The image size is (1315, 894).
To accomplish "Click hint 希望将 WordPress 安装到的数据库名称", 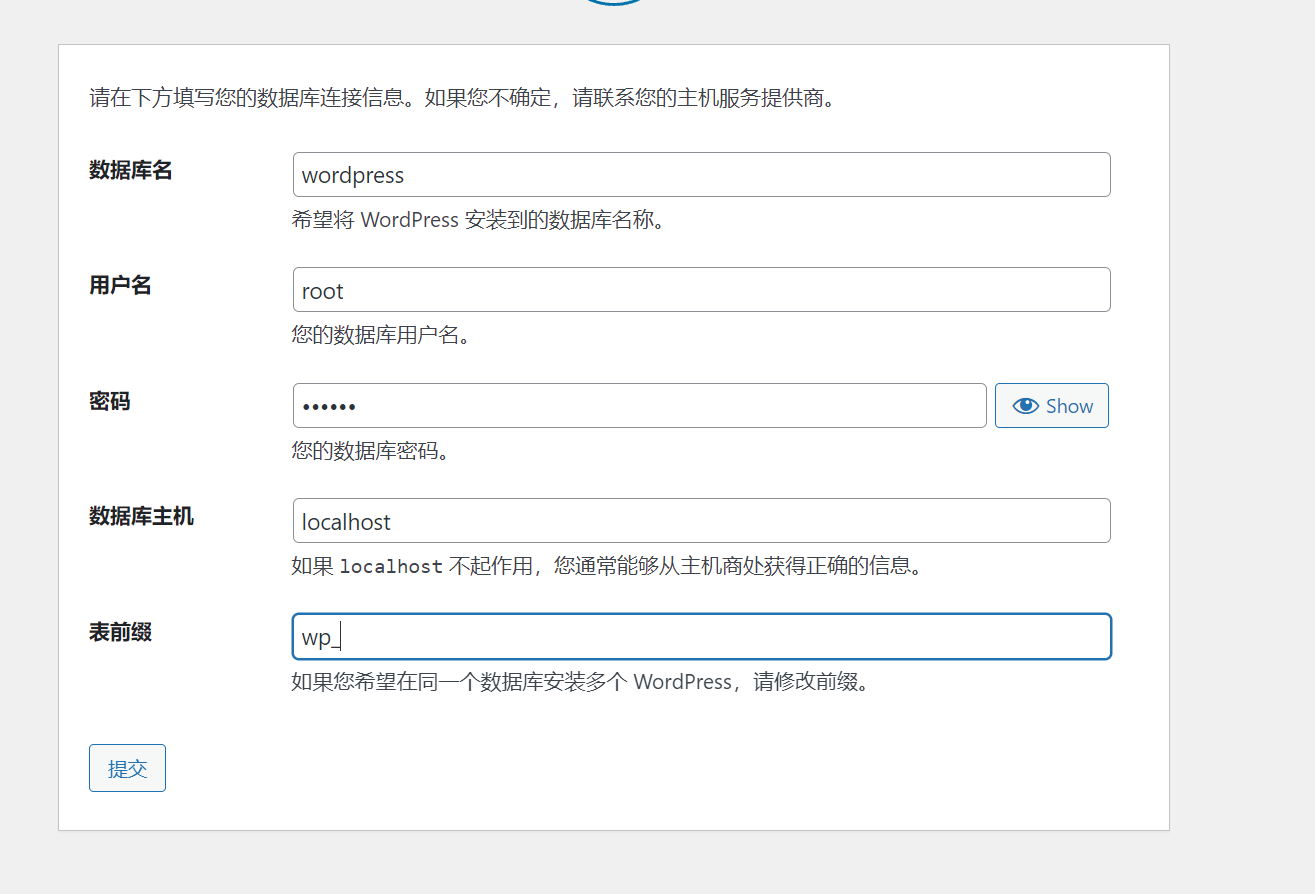I will pyautogui.click(x=479, y=220).
